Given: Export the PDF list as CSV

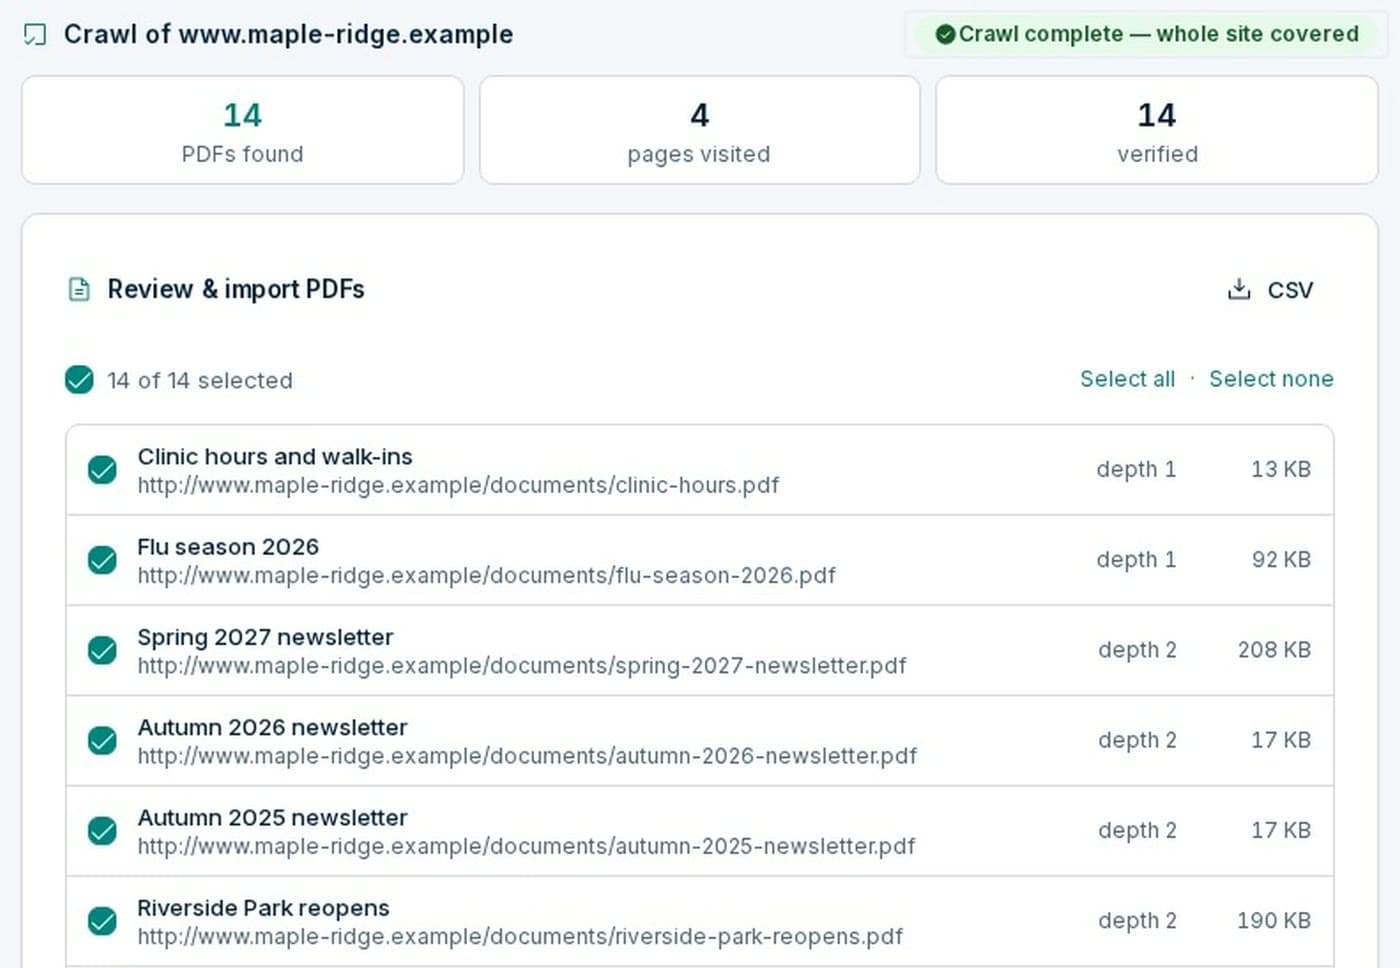Looking at the screenshot, I should (x=1270, y=290).
